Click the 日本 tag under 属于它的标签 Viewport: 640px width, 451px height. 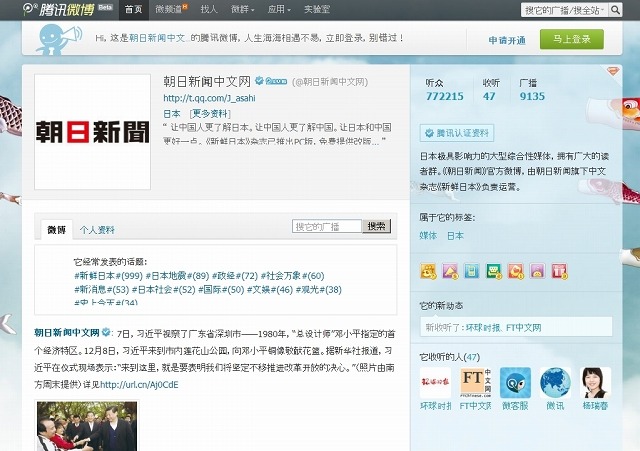coord(455,235)
